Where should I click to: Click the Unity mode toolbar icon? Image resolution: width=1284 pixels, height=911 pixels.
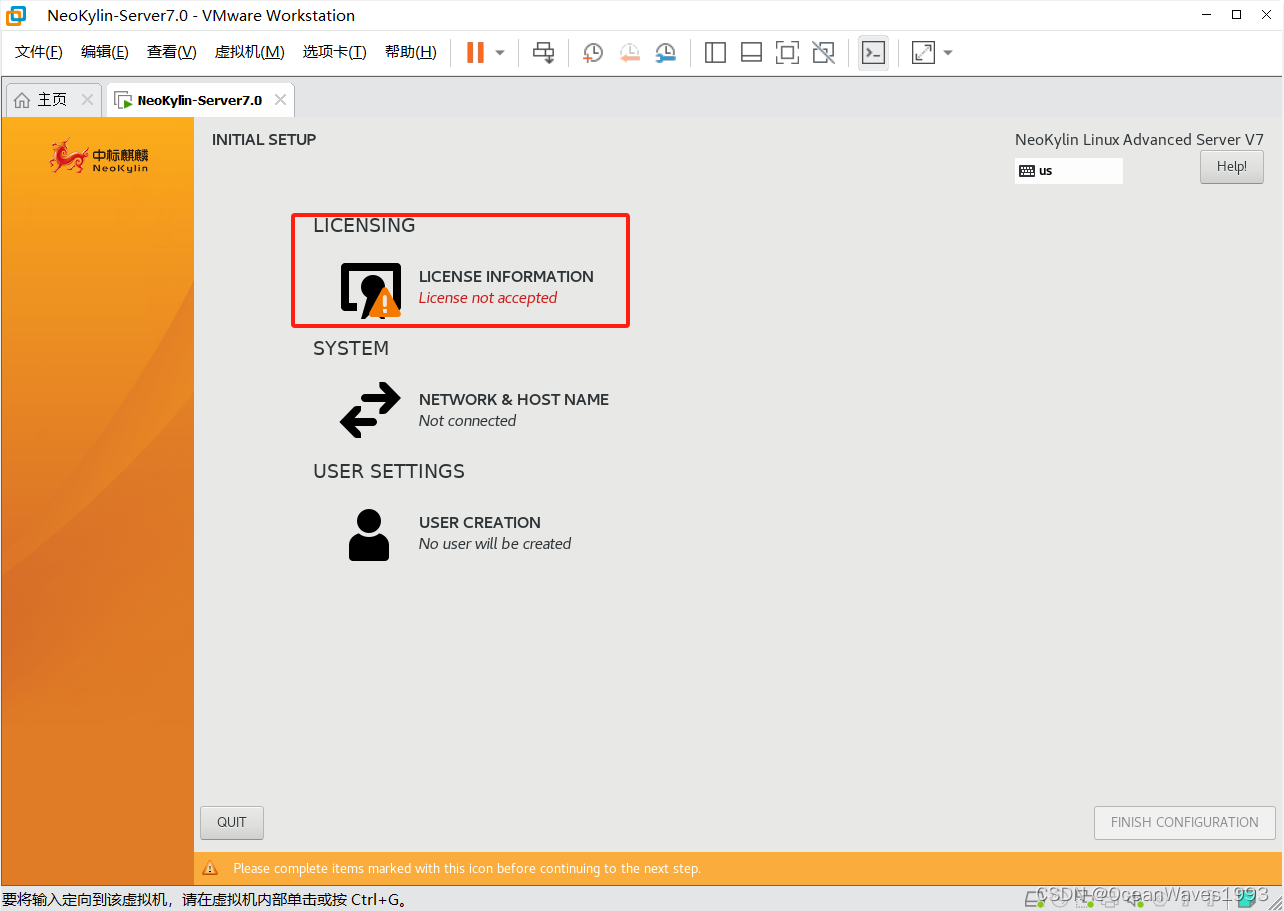(823, 52)
